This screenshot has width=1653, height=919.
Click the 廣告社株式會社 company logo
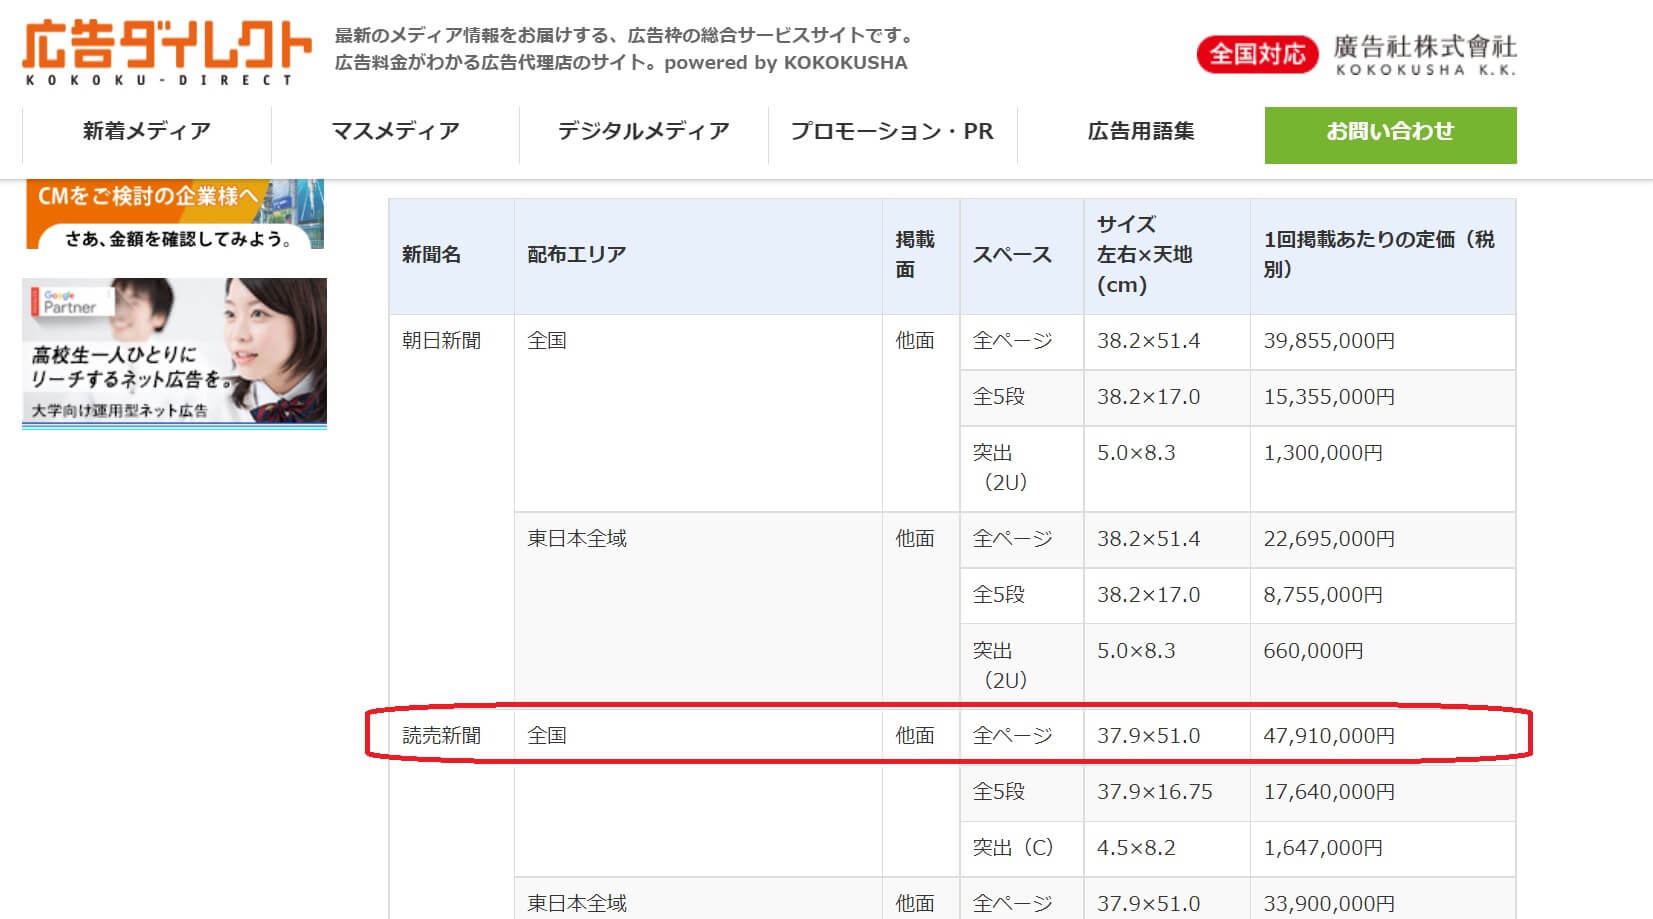(x=1425, y=55)
